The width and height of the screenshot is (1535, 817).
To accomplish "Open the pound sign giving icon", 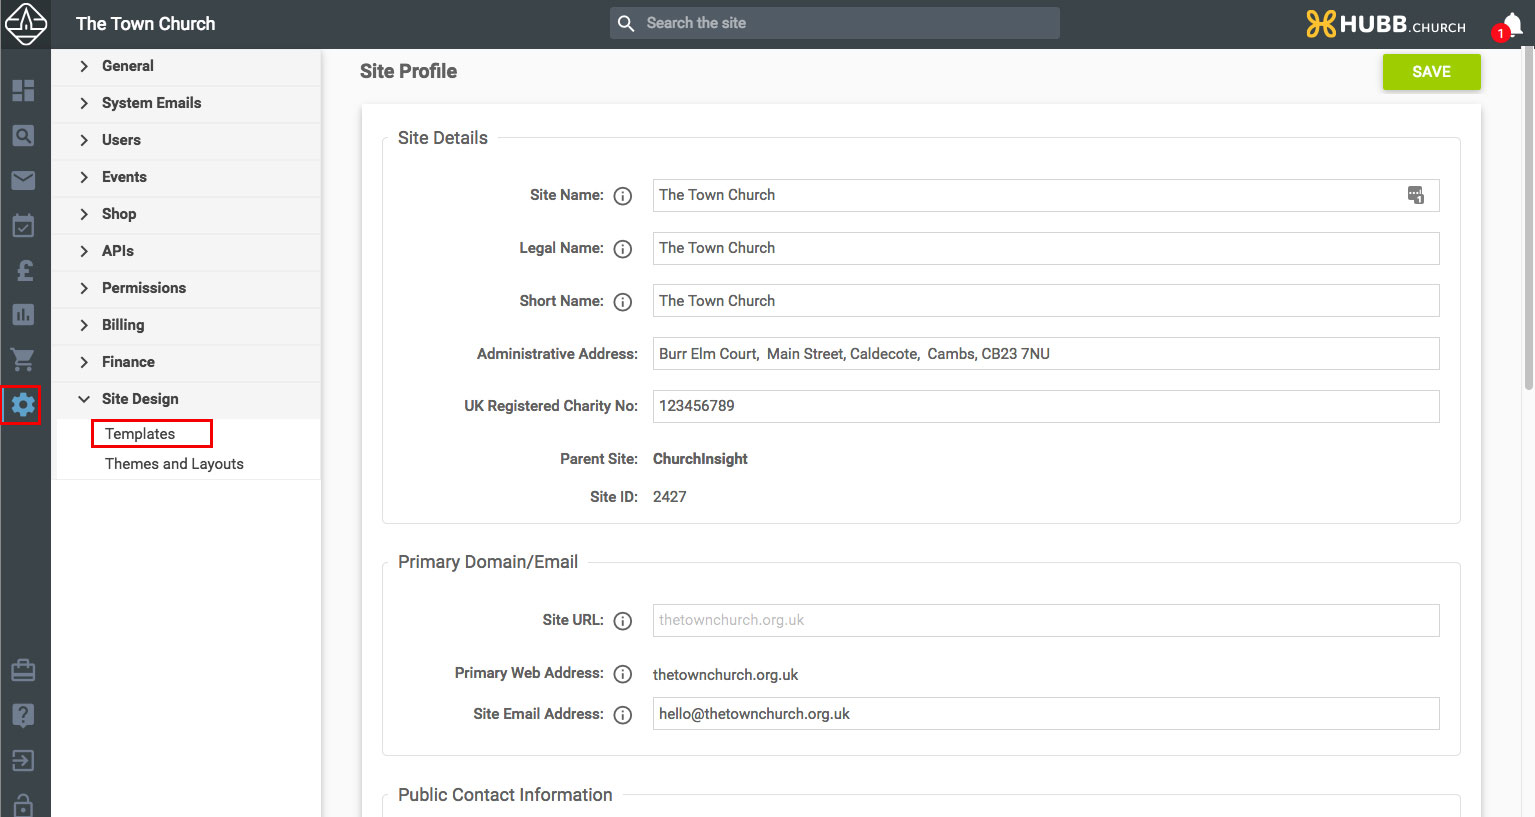I will tap(23, 270).
